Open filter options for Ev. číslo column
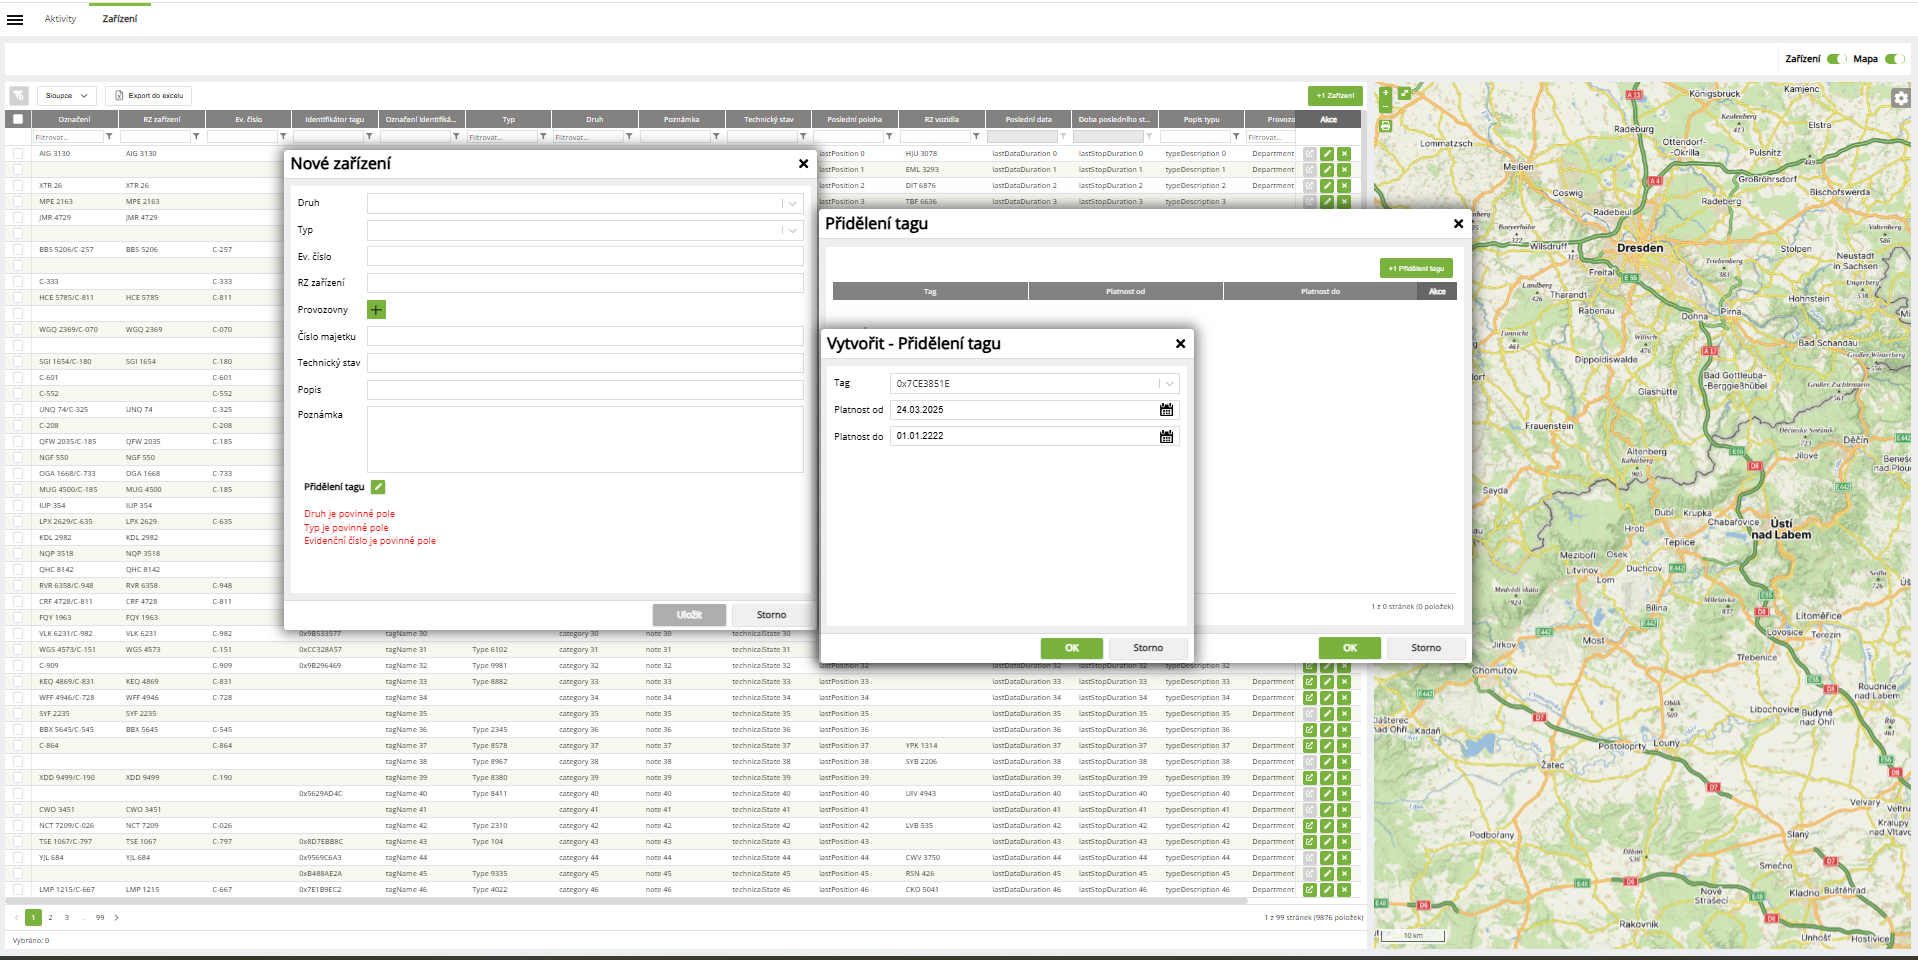Image resolution: width=1918 pixels, height=960 pixels. tap(283, 137)
